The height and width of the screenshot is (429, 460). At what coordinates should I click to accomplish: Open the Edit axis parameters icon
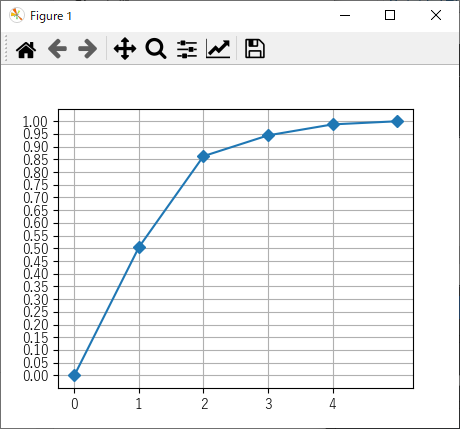[x=218, y=49]
